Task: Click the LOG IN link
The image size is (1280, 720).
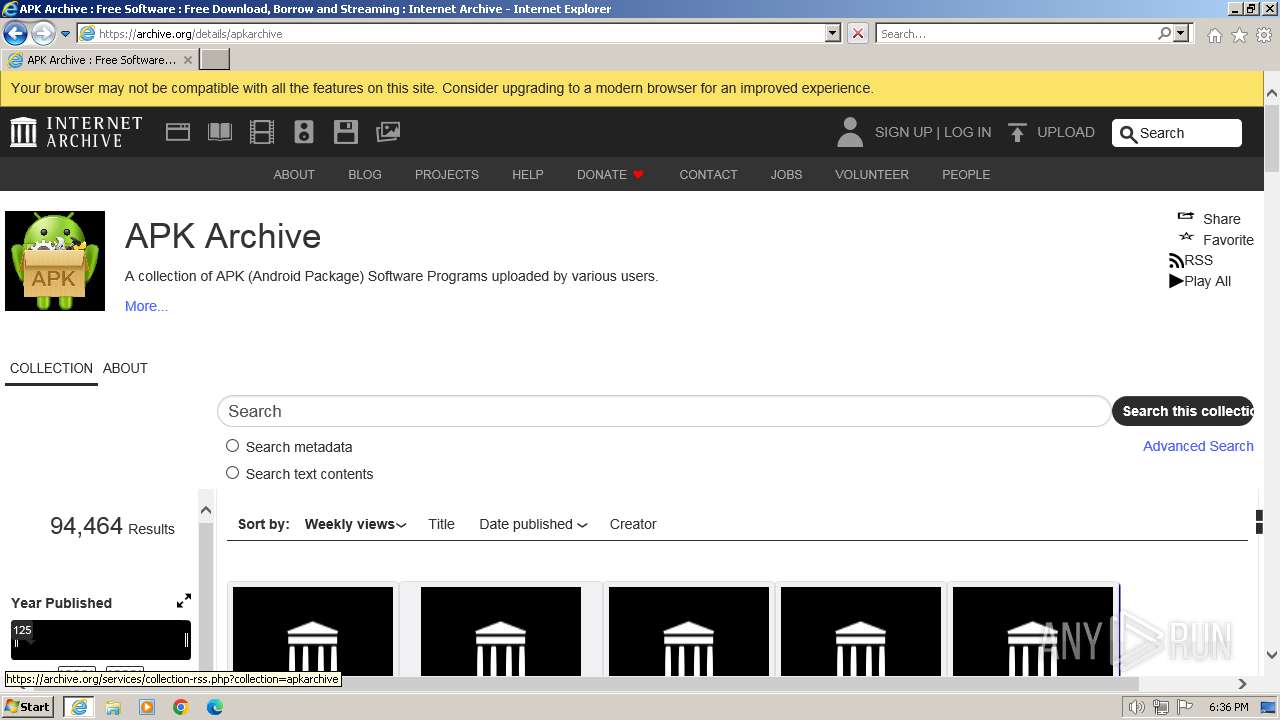Action: [x=967, y=132]
